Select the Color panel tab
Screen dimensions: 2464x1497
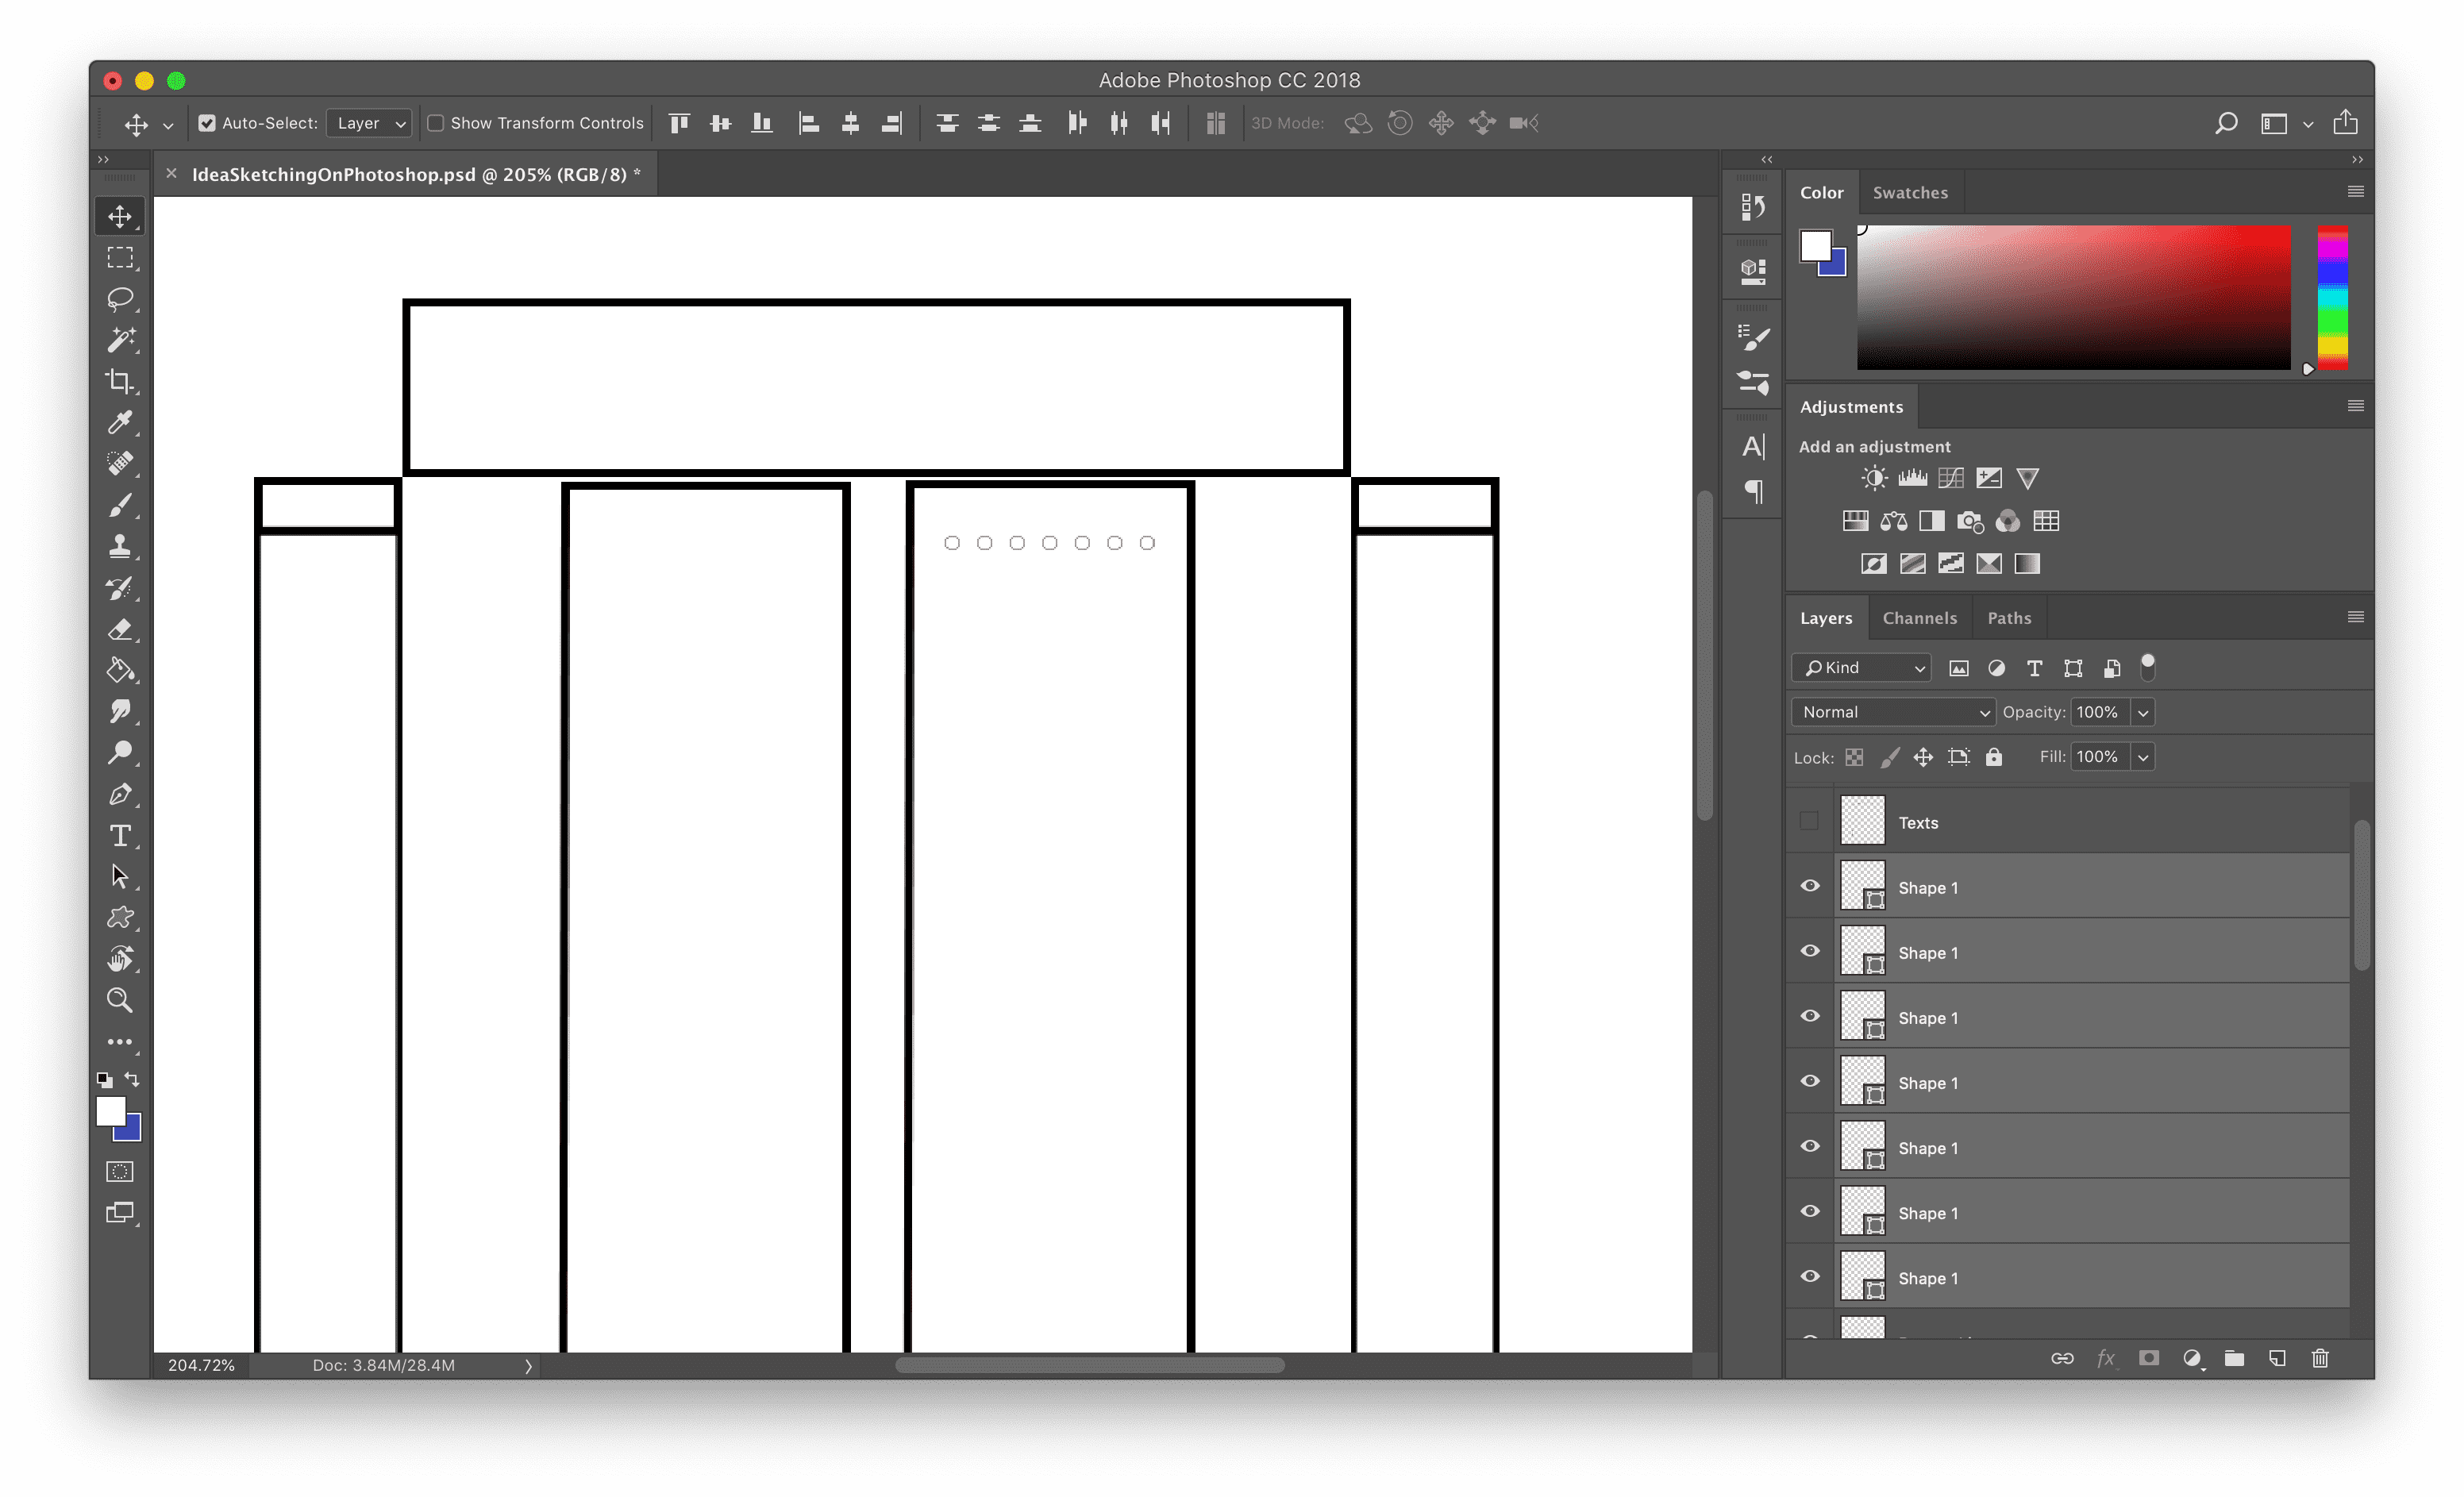1821,193
